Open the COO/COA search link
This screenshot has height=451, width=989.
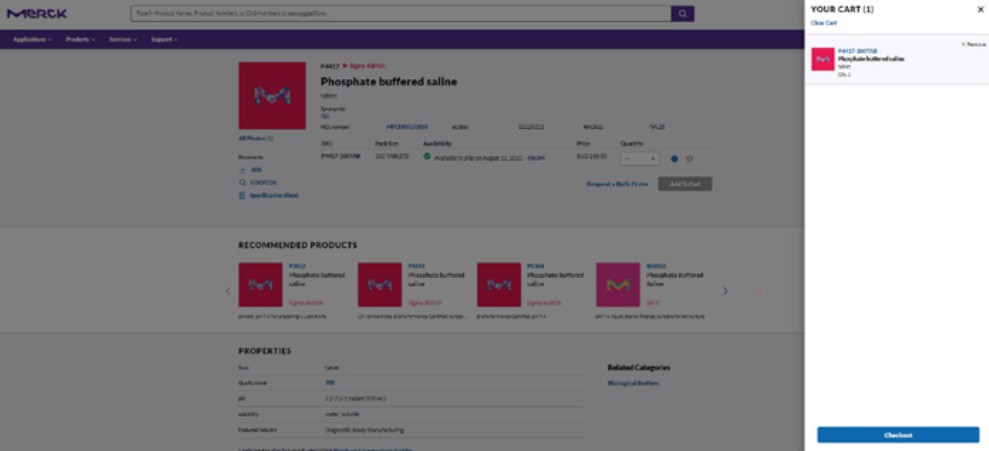click(x=258, y=182)
